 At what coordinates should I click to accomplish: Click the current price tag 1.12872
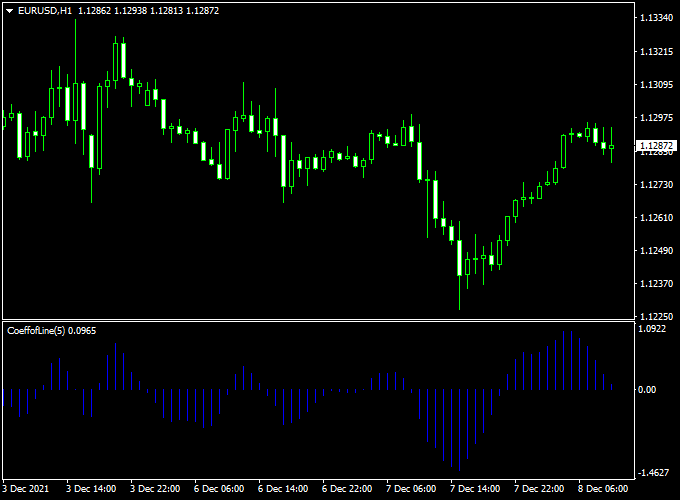(656, 145)
